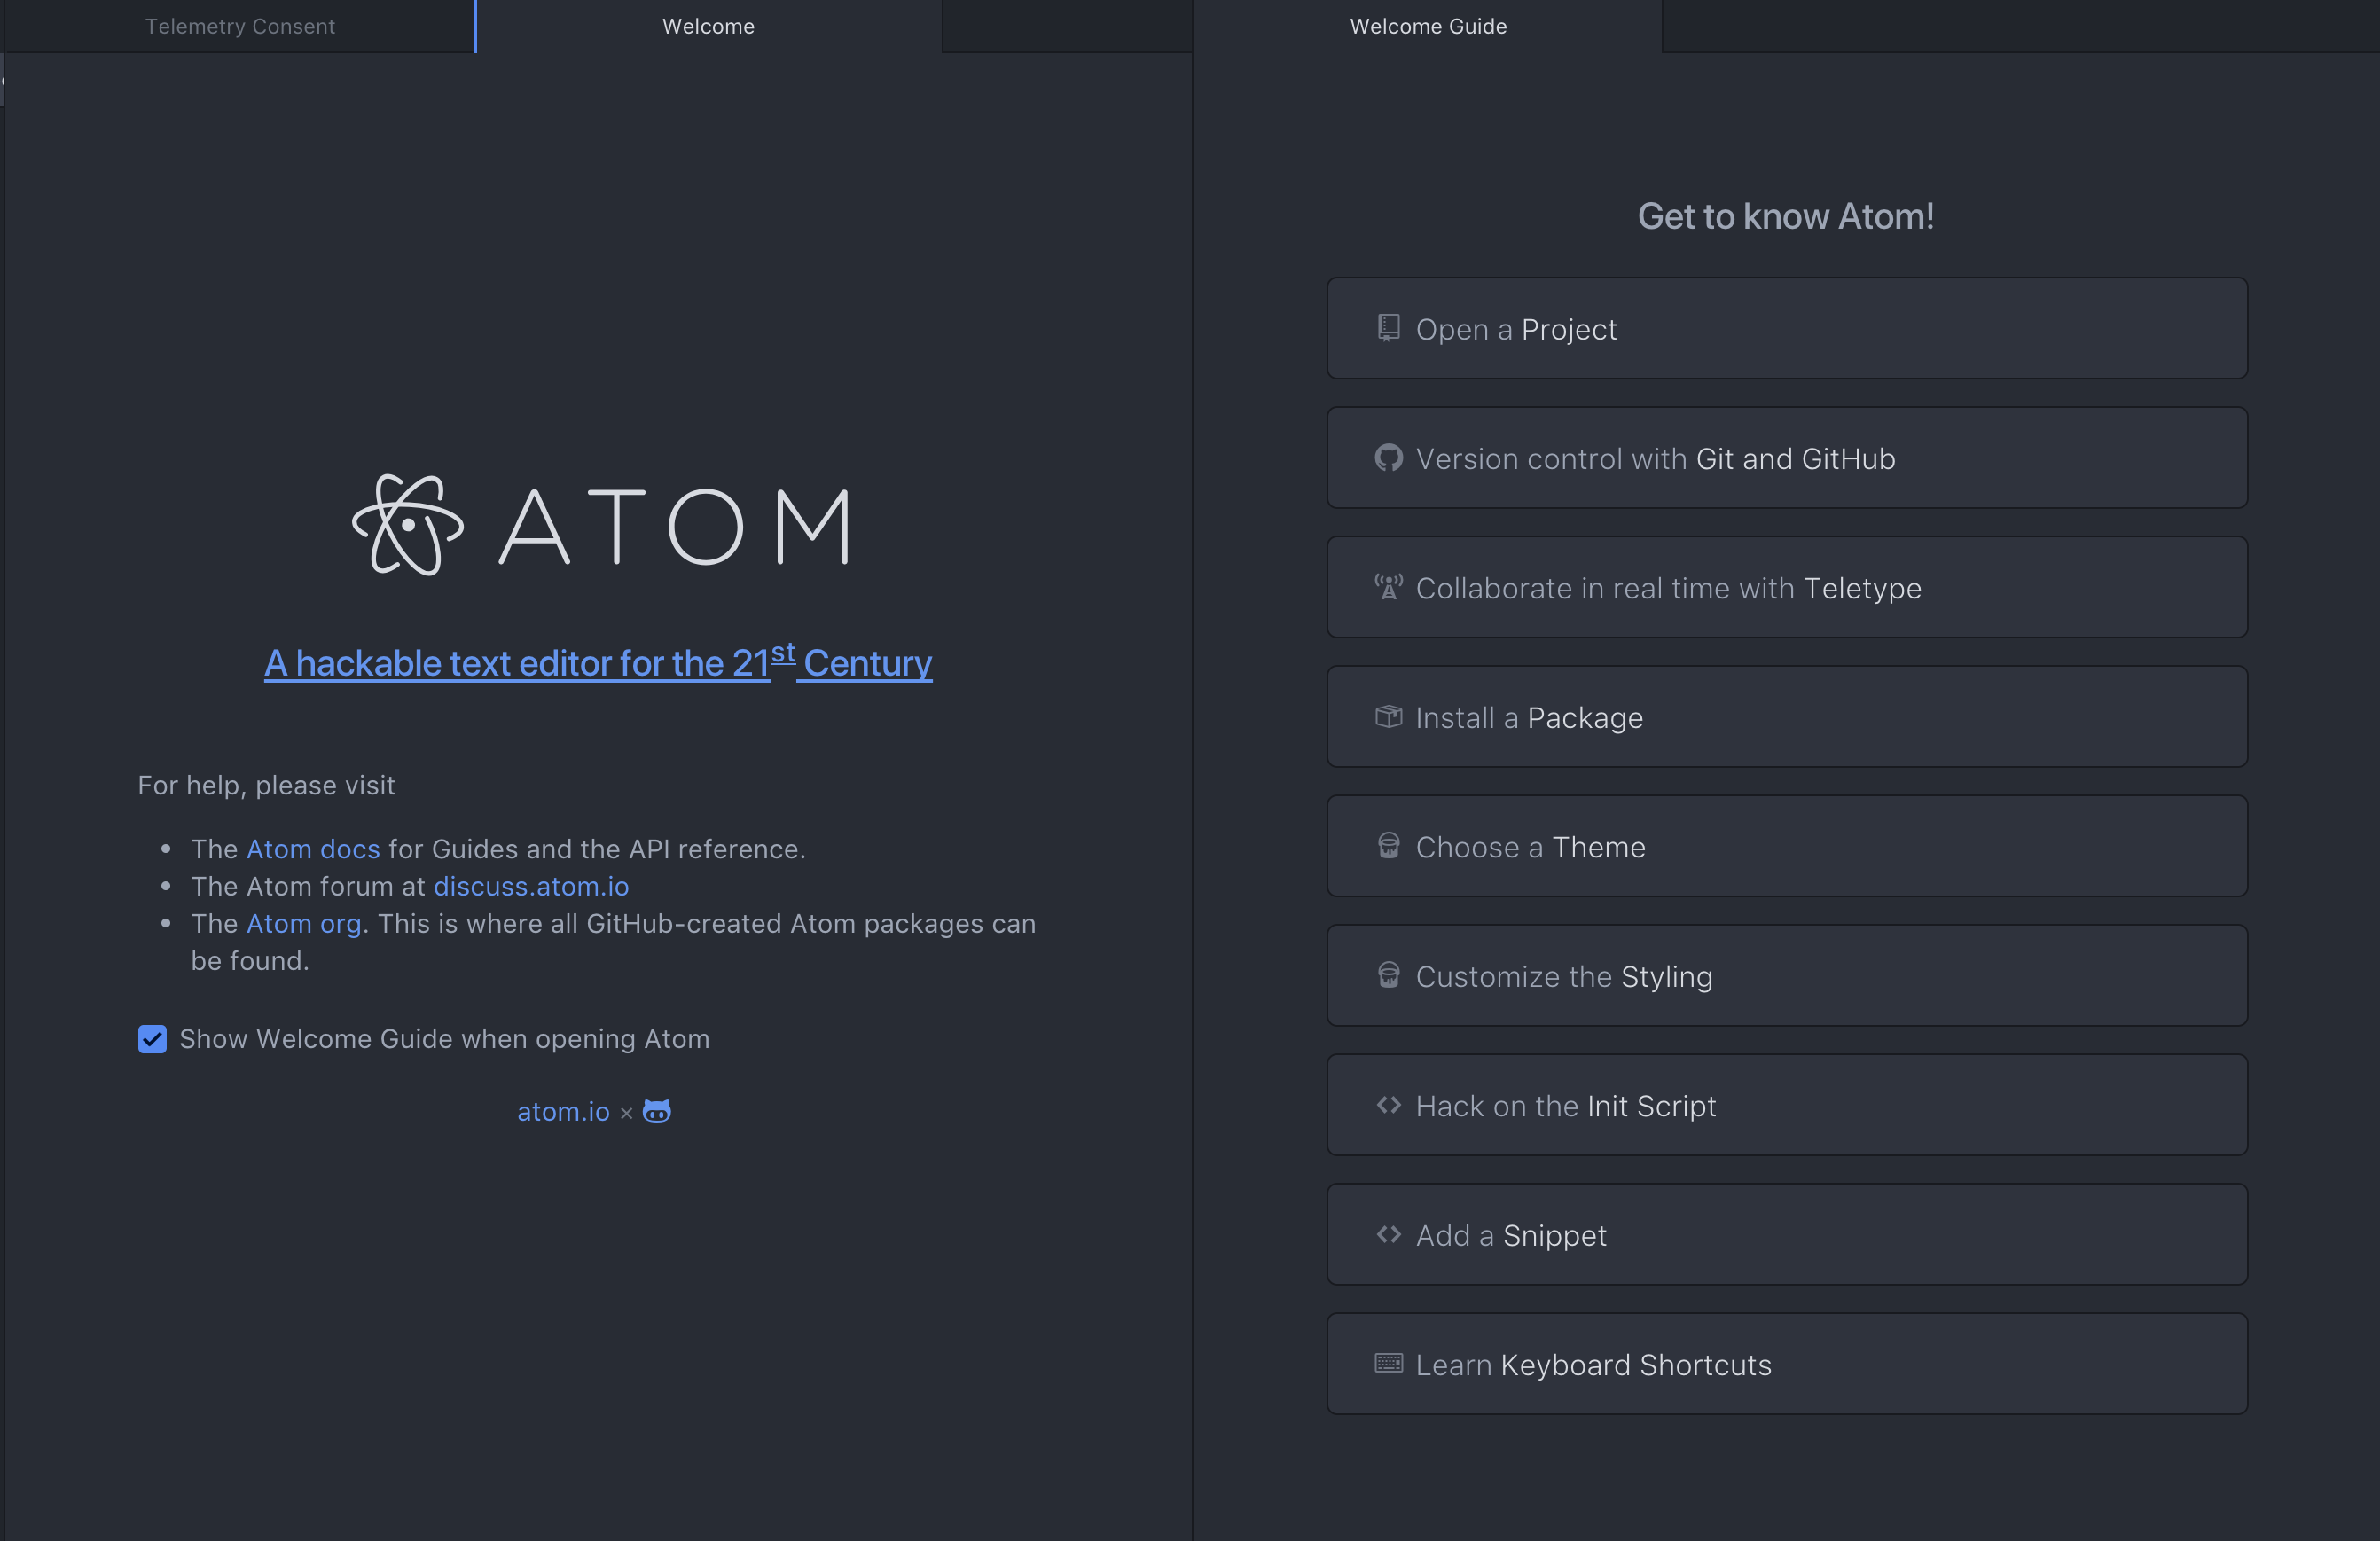Expand the Customize the Styling section
Image resolution: width=2380 pixels, height=1541 pixels.
pyautogui.click(x=1786, y=976)
